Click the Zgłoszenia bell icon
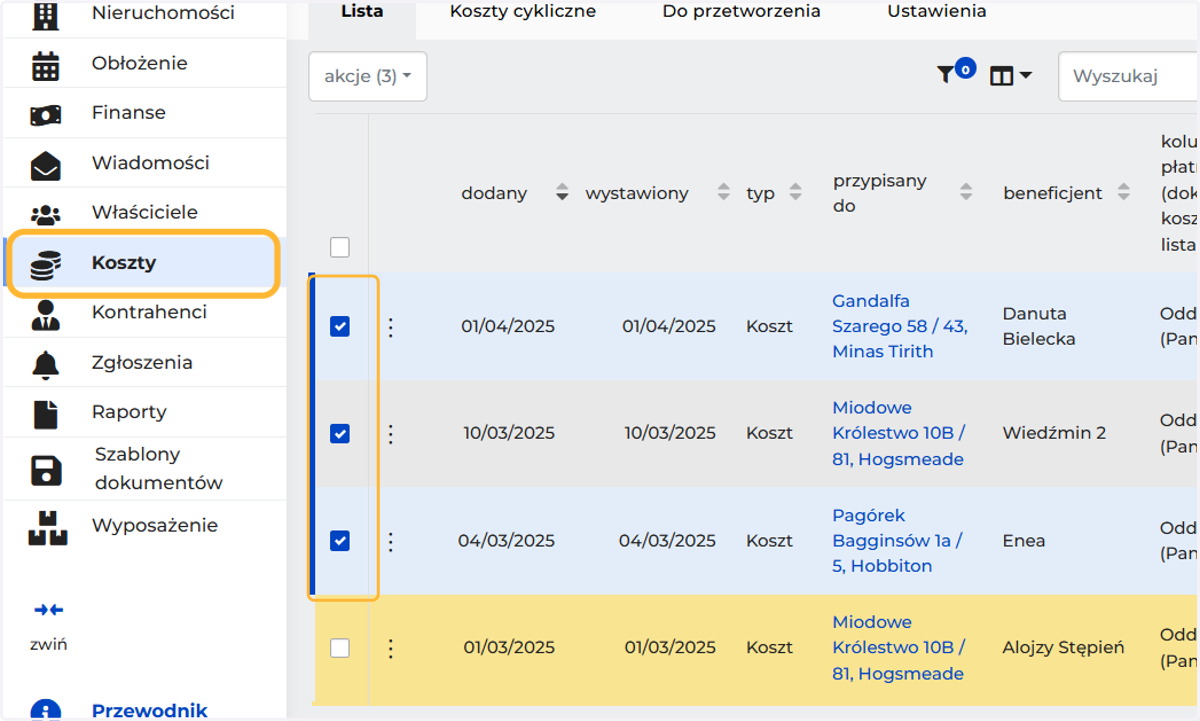Screen dimensions: 1200x721 click(46, 365)
